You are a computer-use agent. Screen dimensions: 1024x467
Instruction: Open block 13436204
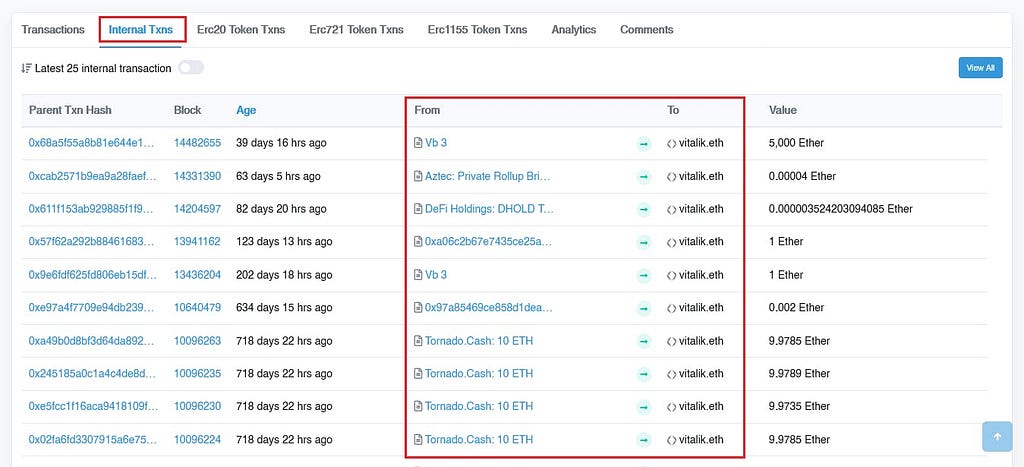click(197, 275)
